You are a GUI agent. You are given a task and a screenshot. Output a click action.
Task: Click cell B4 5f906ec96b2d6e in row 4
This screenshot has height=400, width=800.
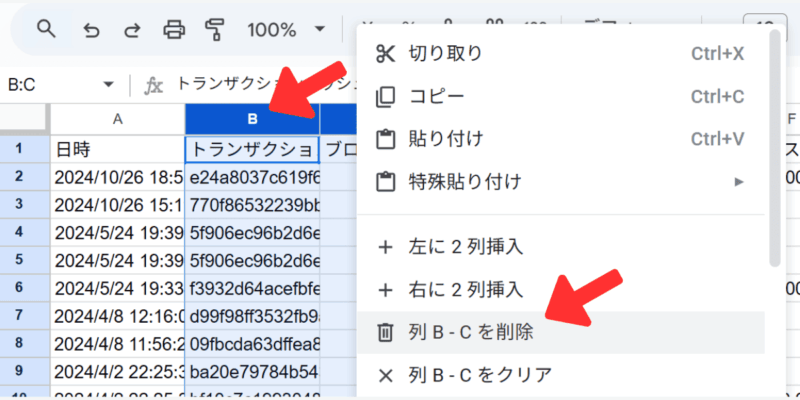click(253, 232)
